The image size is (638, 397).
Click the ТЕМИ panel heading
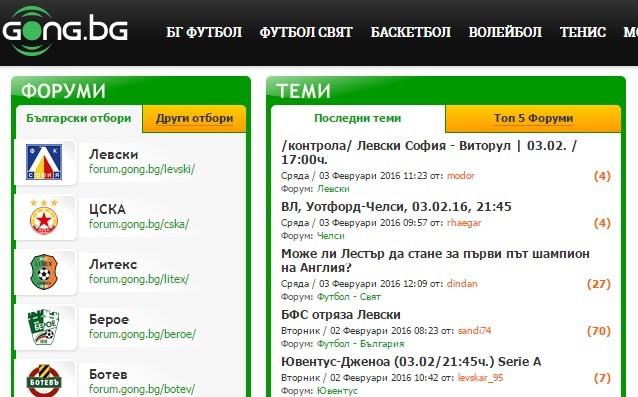[x=304, y=91]
